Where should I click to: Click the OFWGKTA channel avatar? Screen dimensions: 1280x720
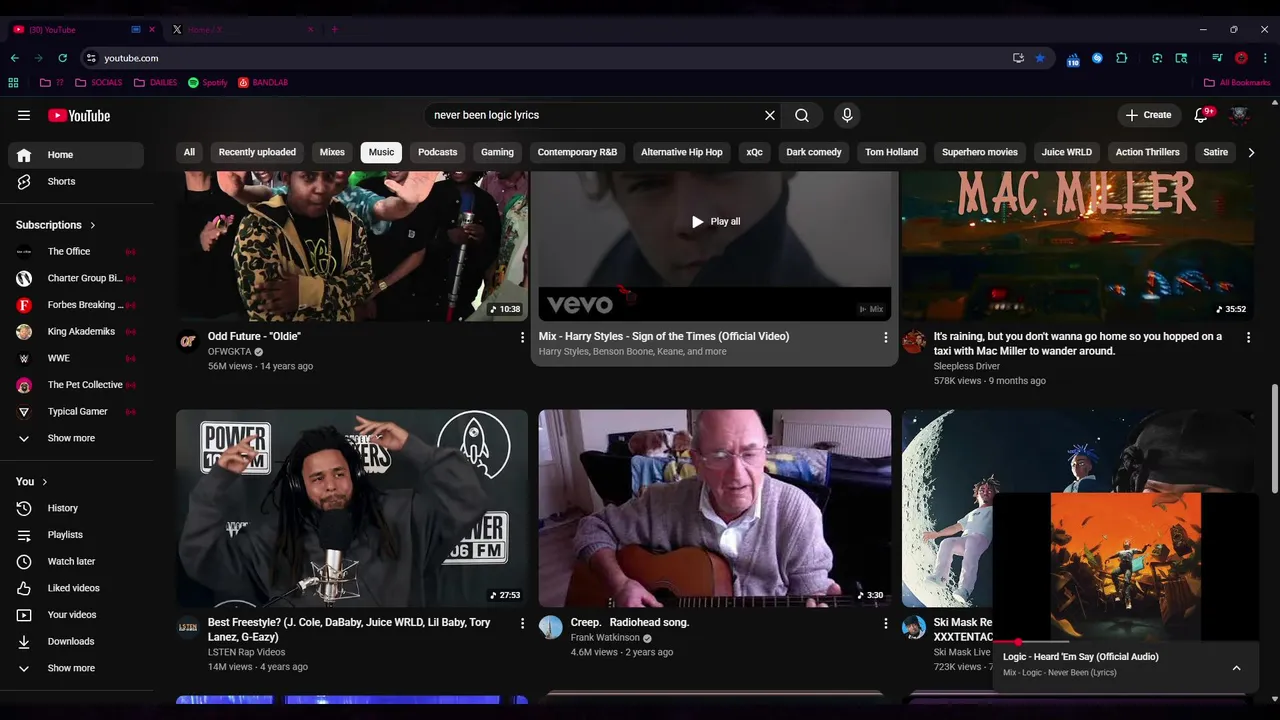[188, 342]
